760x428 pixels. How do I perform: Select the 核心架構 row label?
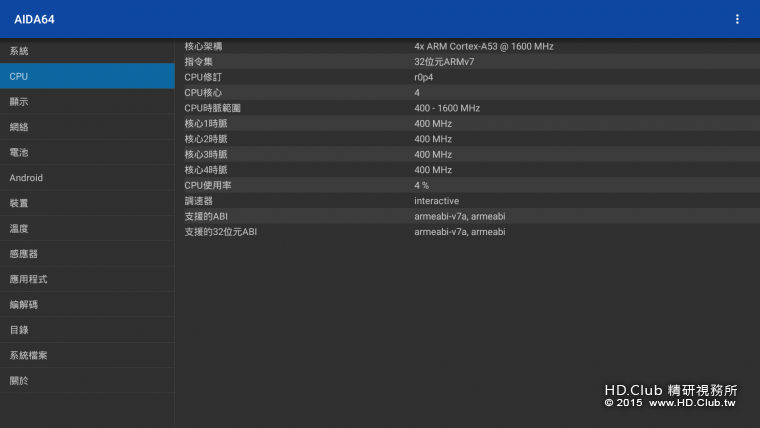203,47
